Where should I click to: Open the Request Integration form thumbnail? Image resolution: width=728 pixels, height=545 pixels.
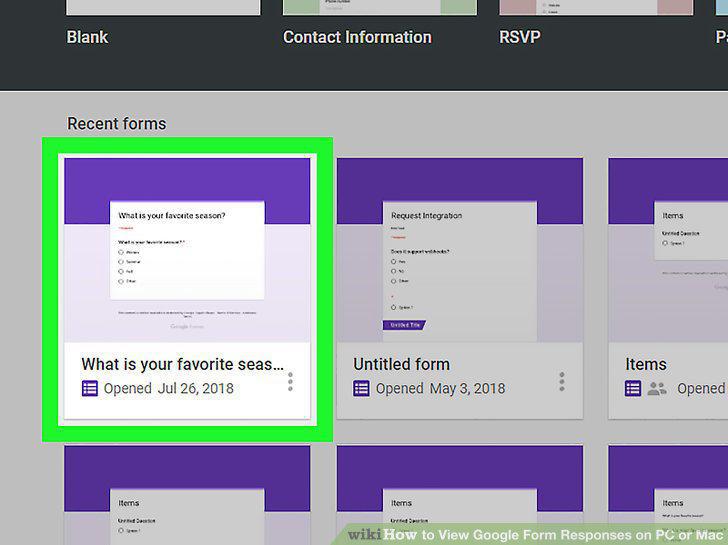[460, 250]
